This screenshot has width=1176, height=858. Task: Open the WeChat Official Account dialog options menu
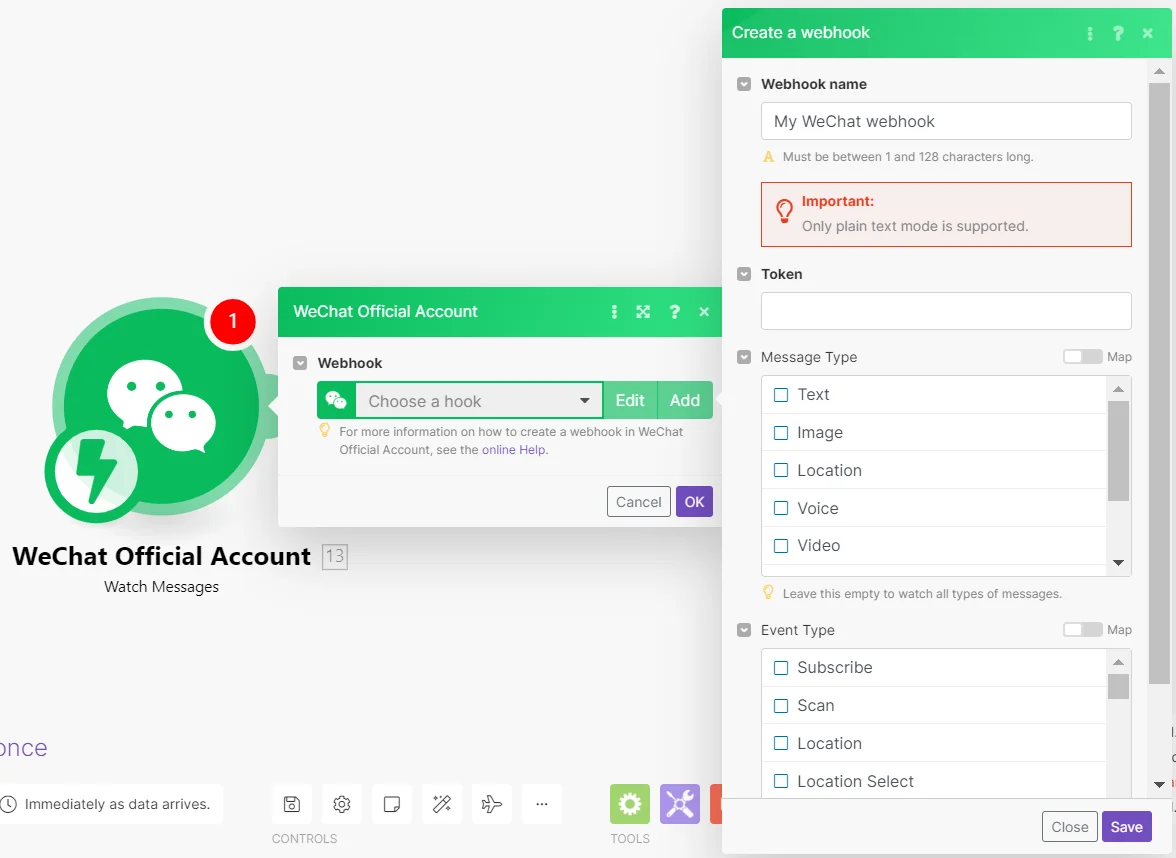614,312
